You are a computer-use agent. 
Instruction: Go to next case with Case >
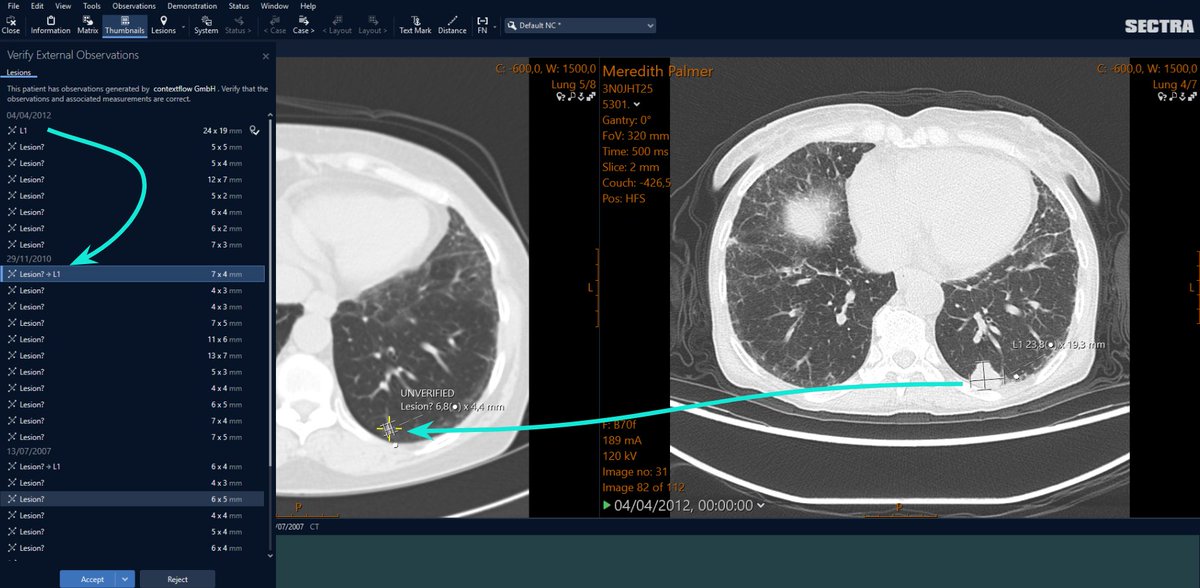tap(304, 24)
